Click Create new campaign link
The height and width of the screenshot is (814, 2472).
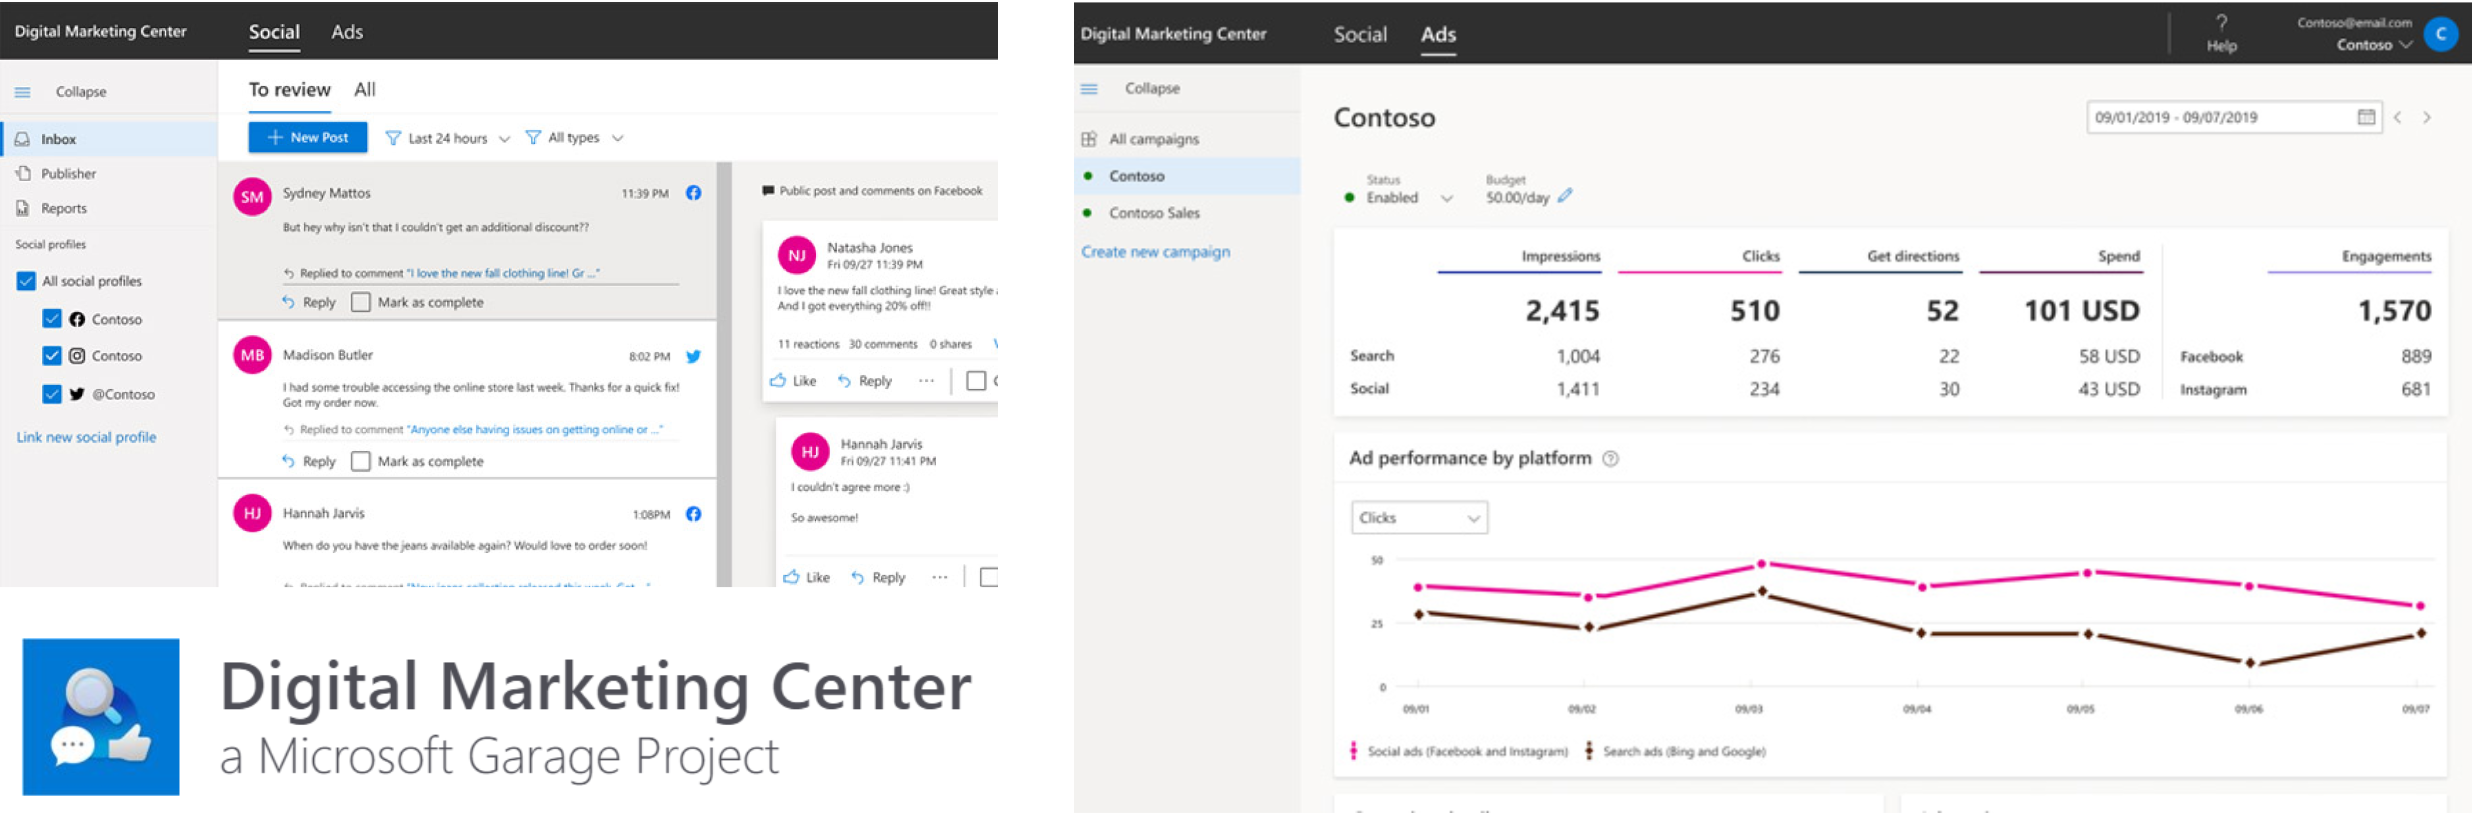click(x=1155, y=252)
